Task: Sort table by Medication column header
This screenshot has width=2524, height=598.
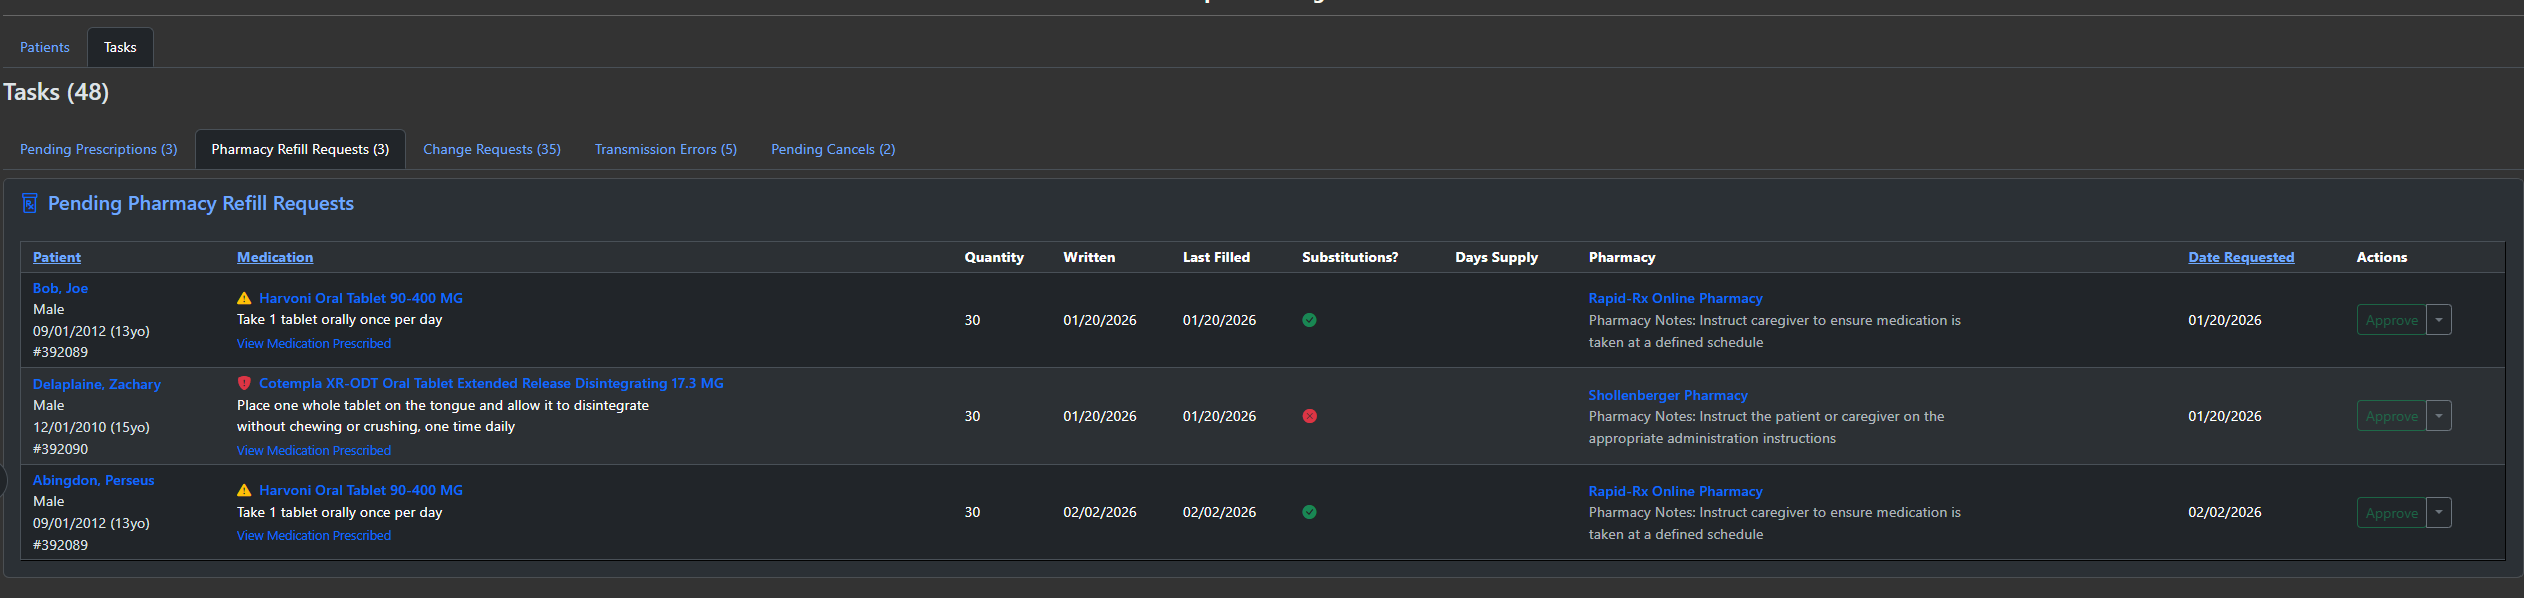Action: [275, 257]
